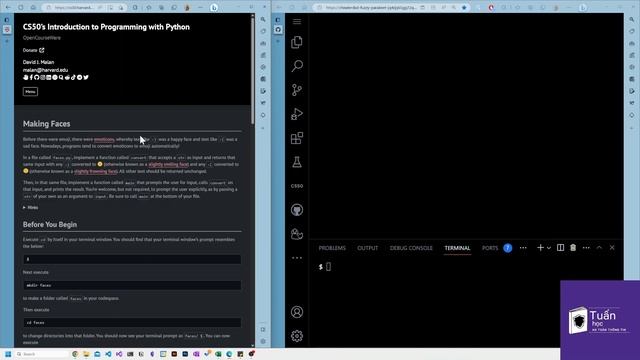640x360 pixels.
Task: Open David Malan's Facebook icon link
Action: pos(31,77)
